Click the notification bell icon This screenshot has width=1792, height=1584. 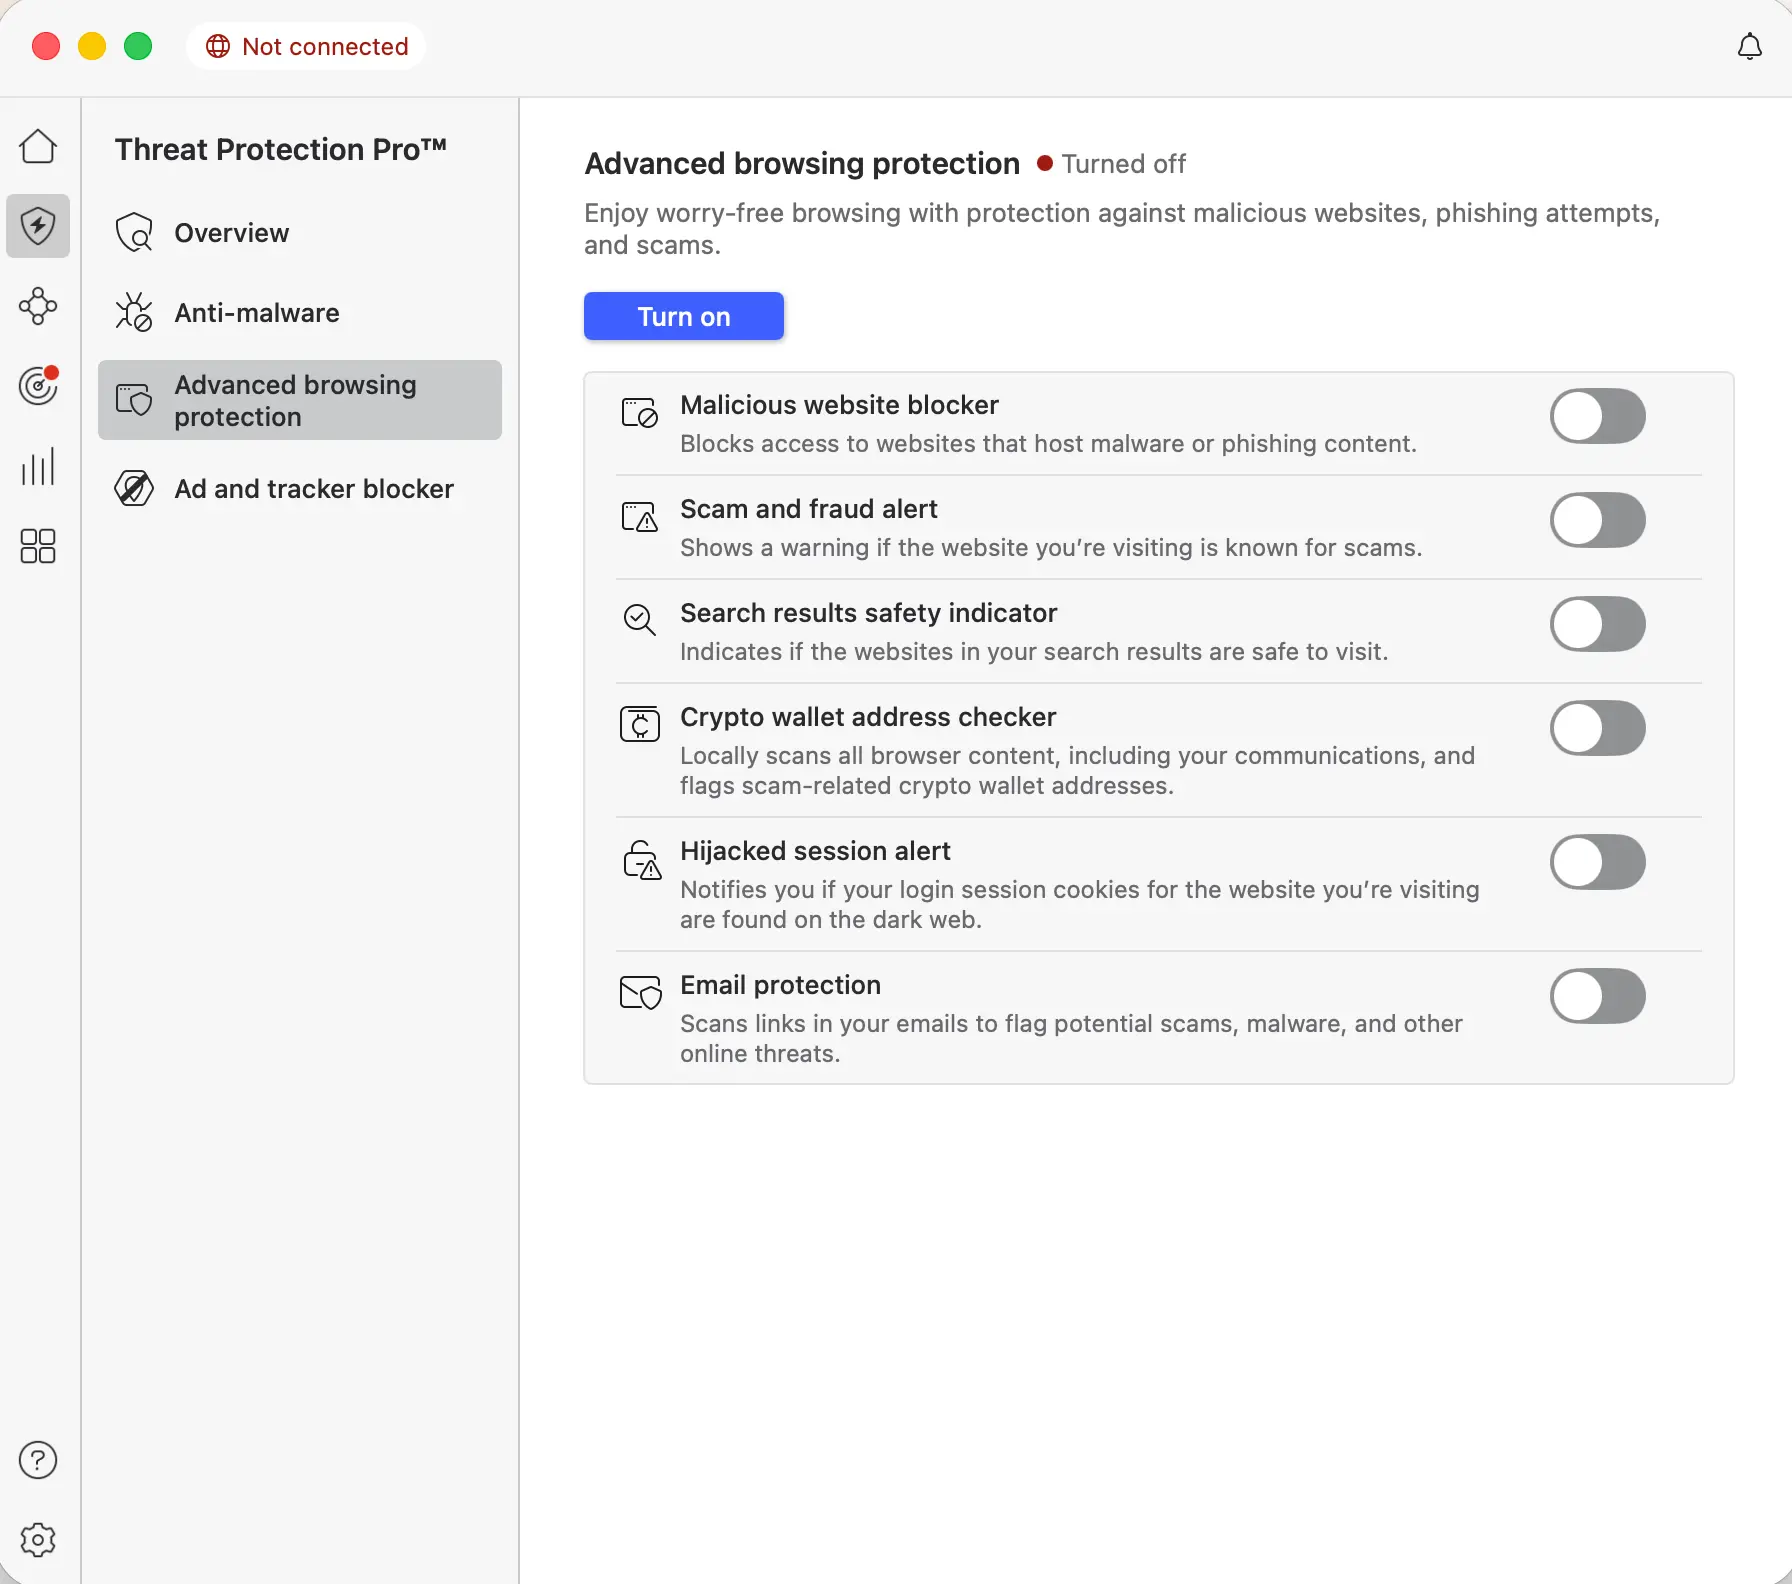(x=1748, y=46)
